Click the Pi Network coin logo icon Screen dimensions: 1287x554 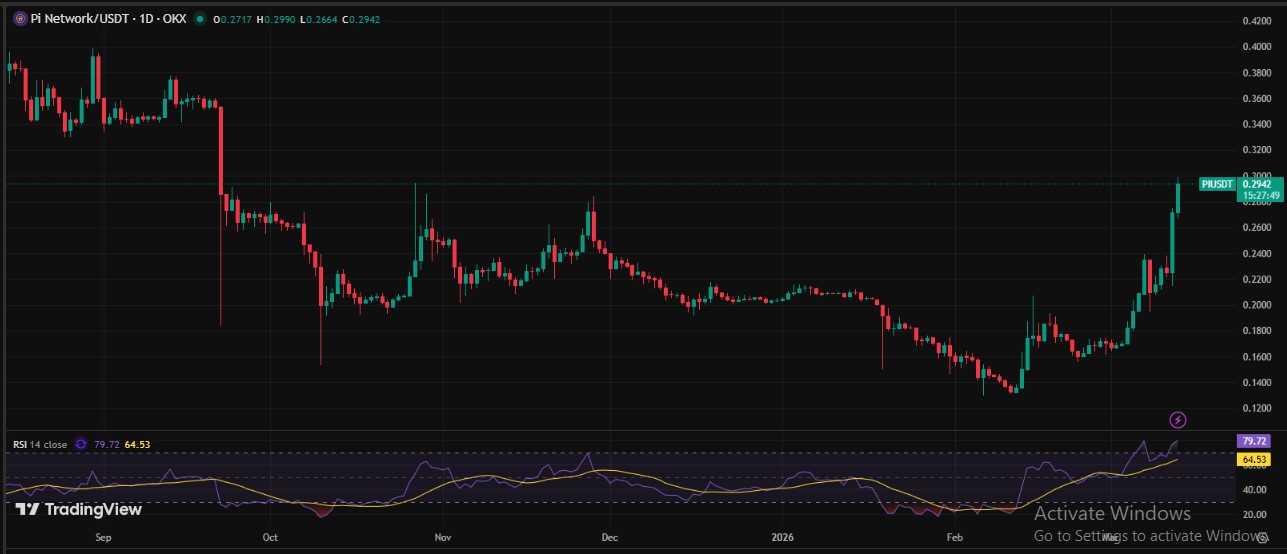19,19
